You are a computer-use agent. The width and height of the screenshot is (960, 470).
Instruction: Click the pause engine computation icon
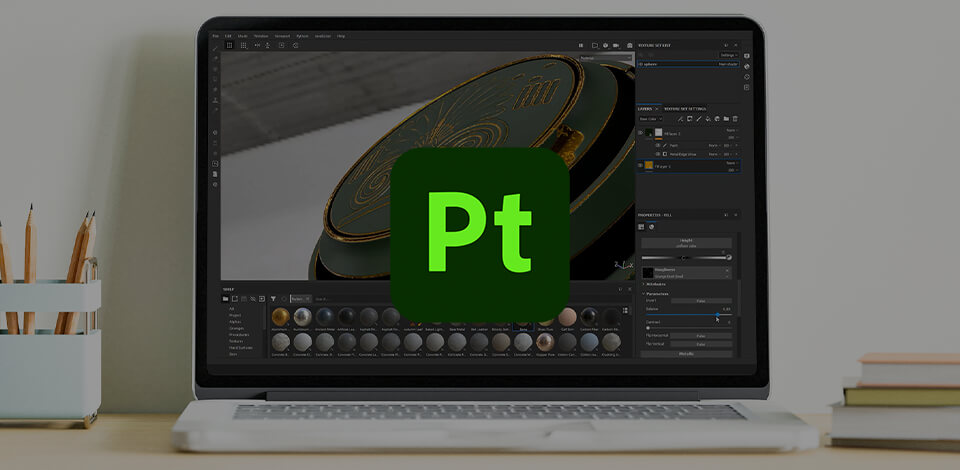point(581,45)
